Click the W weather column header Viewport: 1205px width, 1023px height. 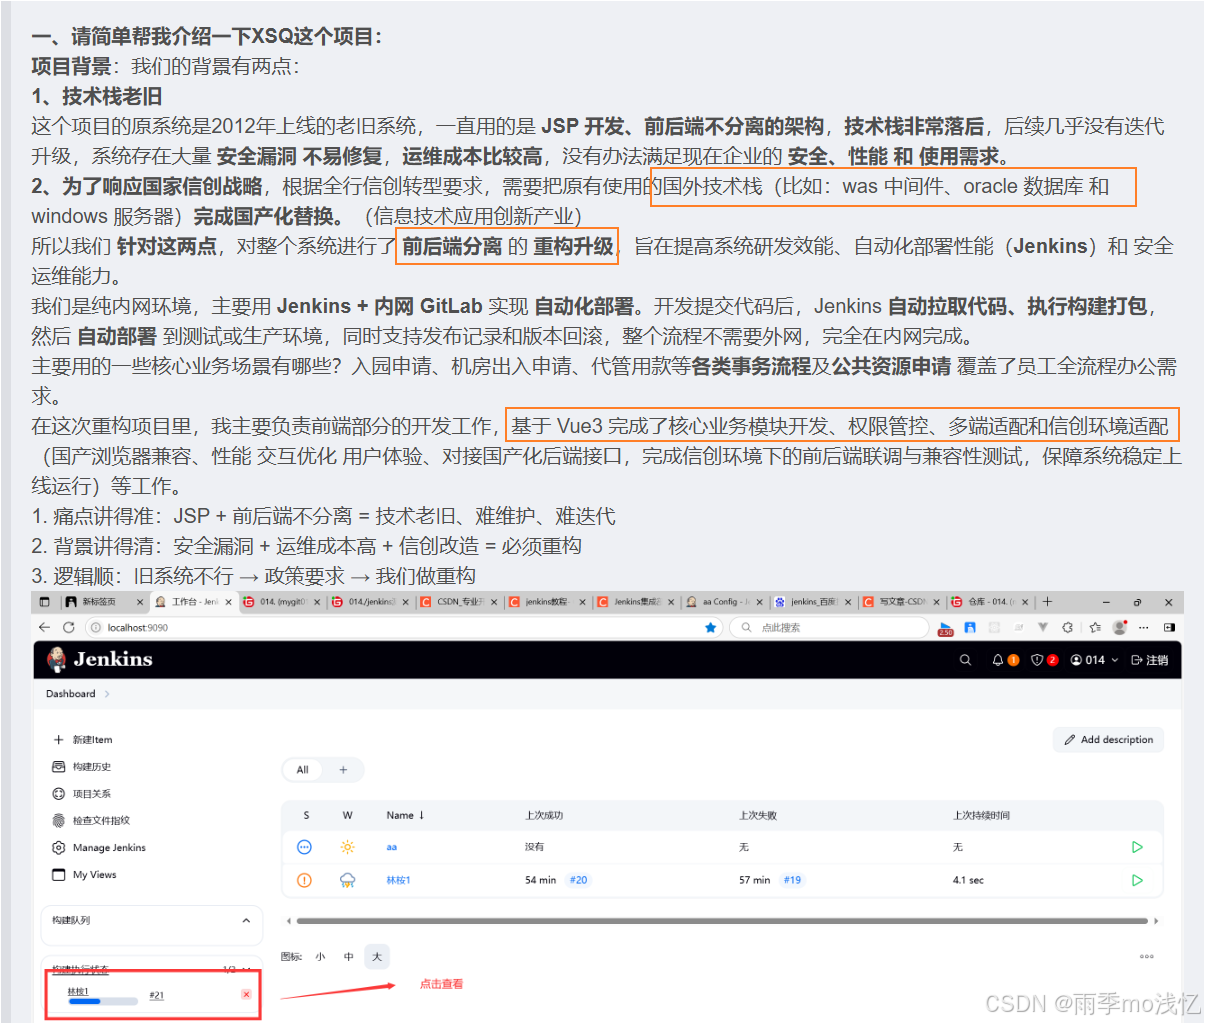pyautogui.click(x=347, y=816)
